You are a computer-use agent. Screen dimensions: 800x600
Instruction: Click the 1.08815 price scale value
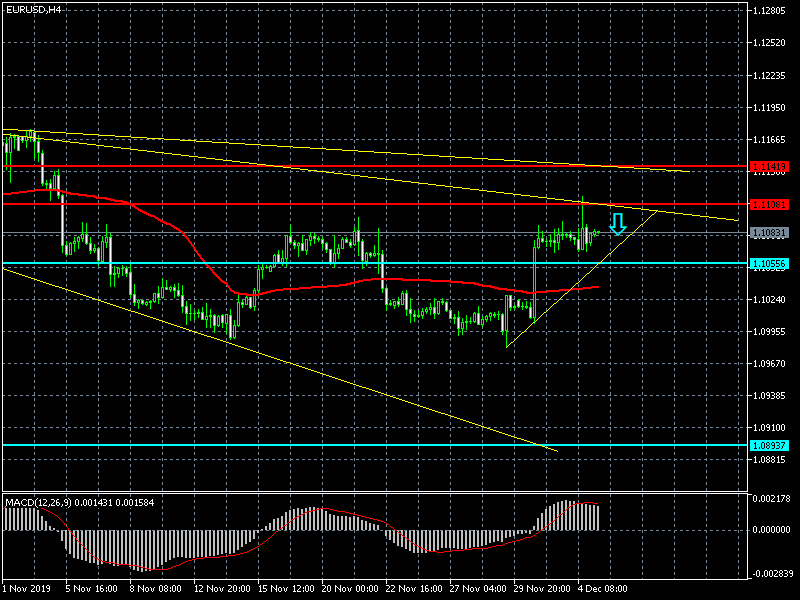[x=769, y=460]
